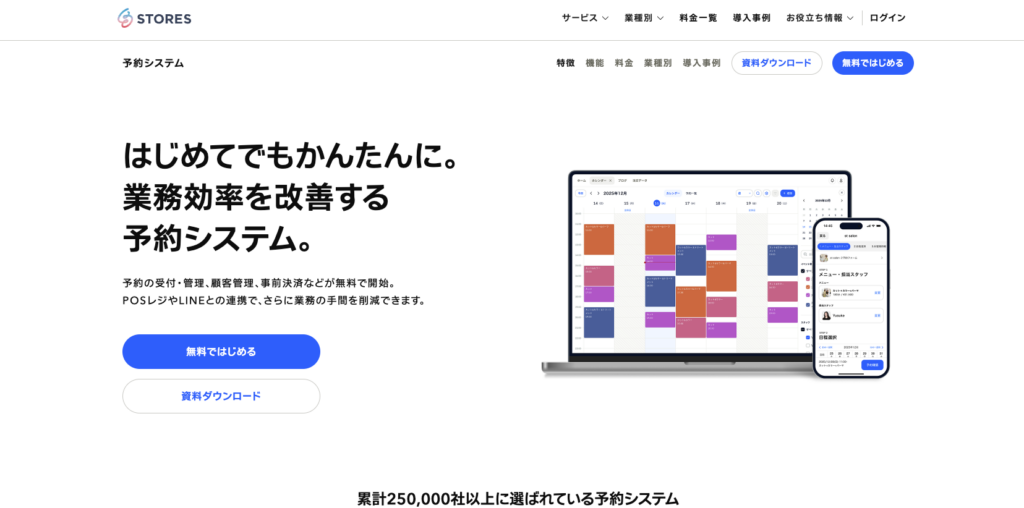Image resolution: width=1024 pixels, height=508 pixels.
Task: Expand the 業種別 dropdown in top navigation
Action: [x=643, y=18]
